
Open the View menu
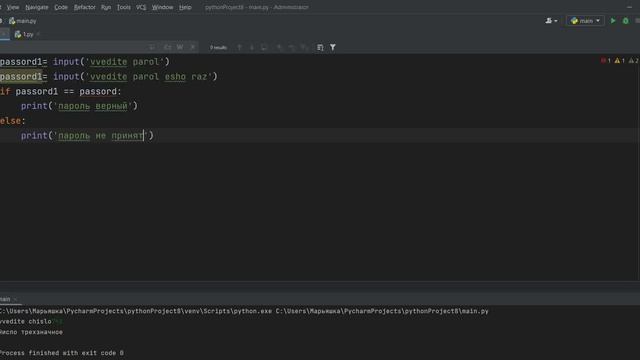pyautogui.click(x=13, y=7)
